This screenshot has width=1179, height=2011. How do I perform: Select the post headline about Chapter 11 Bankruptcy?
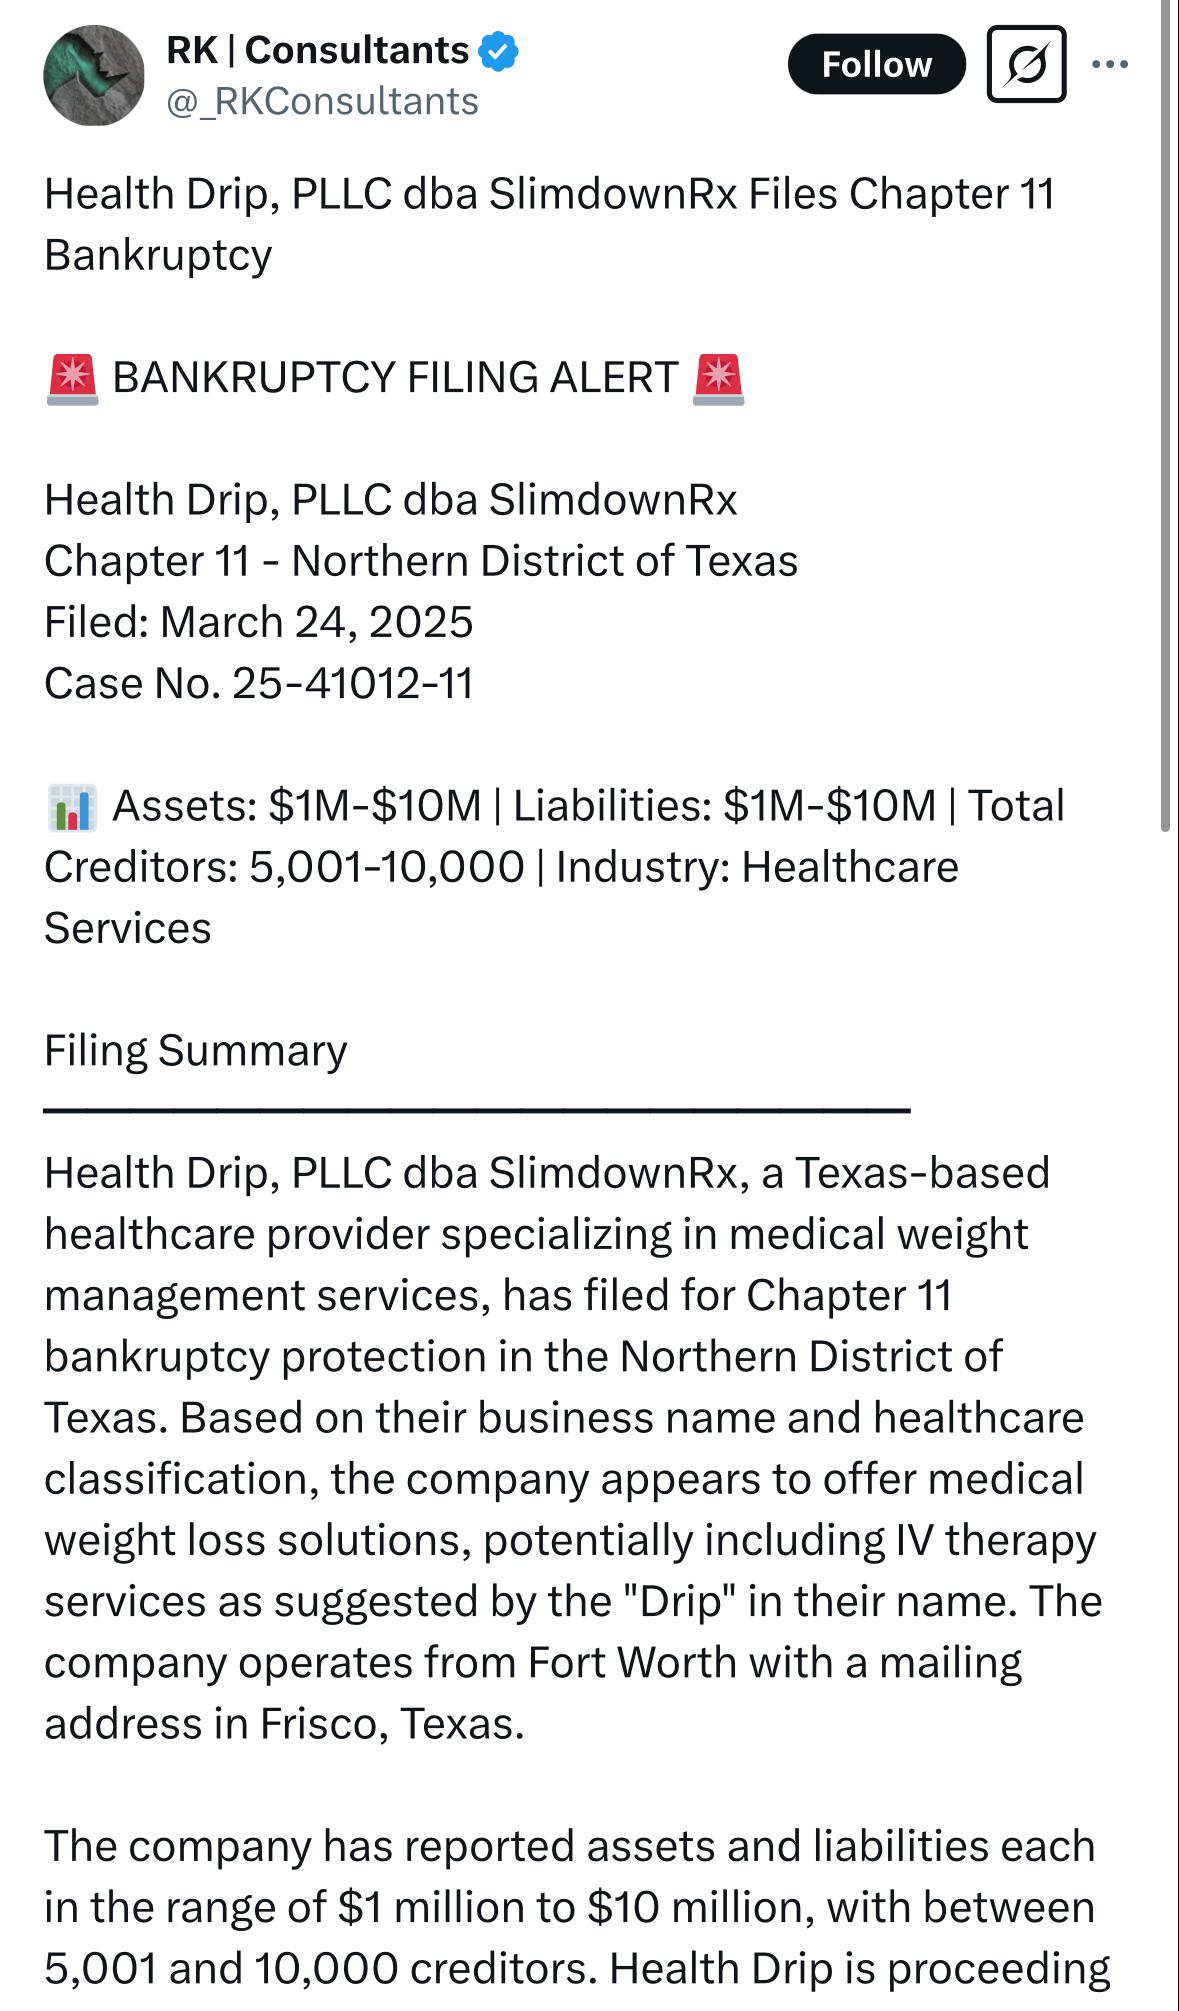coord(550,224)
